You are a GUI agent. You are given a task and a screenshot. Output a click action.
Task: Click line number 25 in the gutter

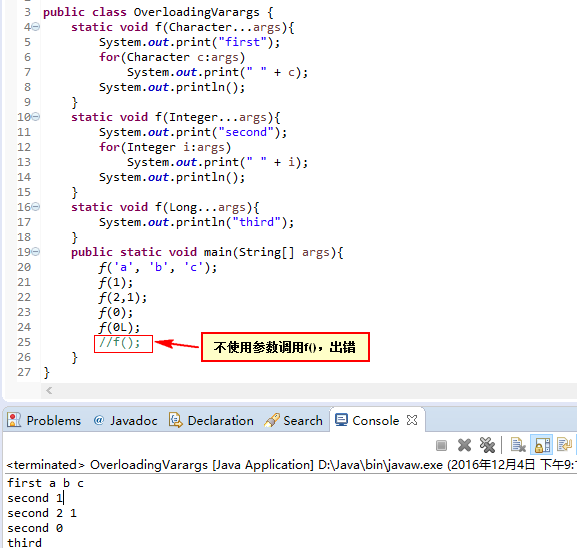[24, 342]
